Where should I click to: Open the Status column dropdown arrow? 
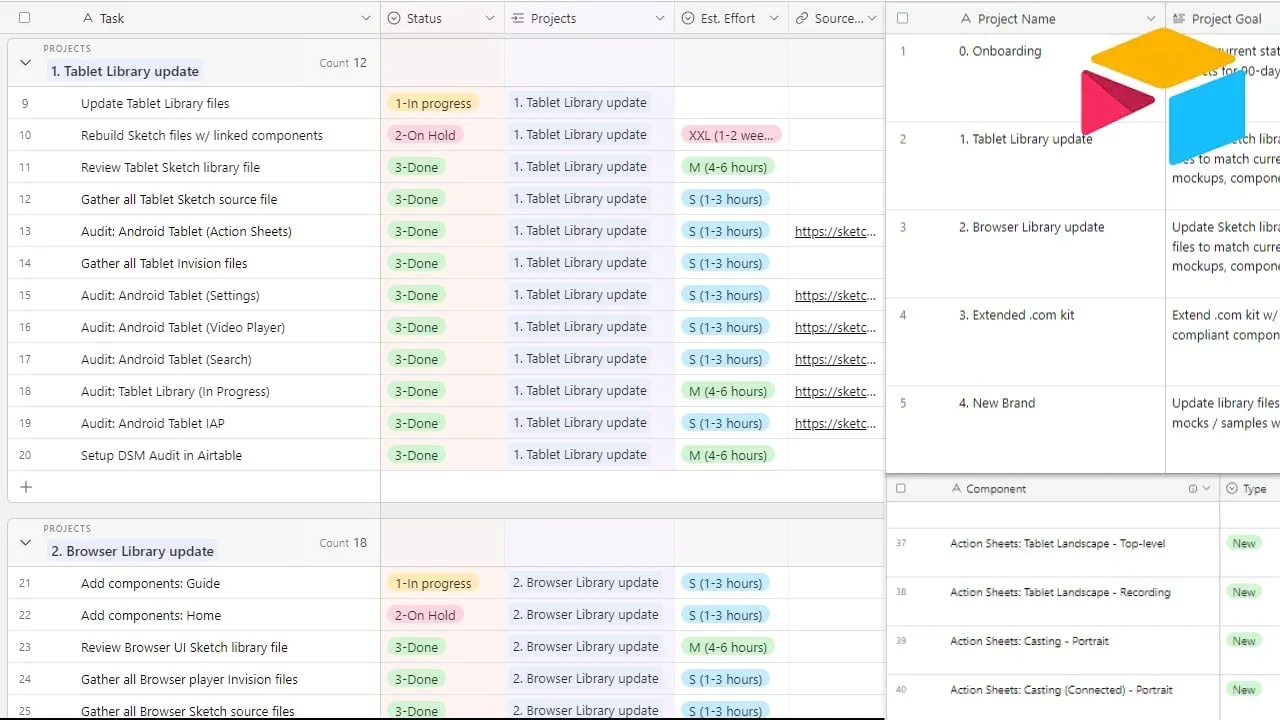click(489, 18)
